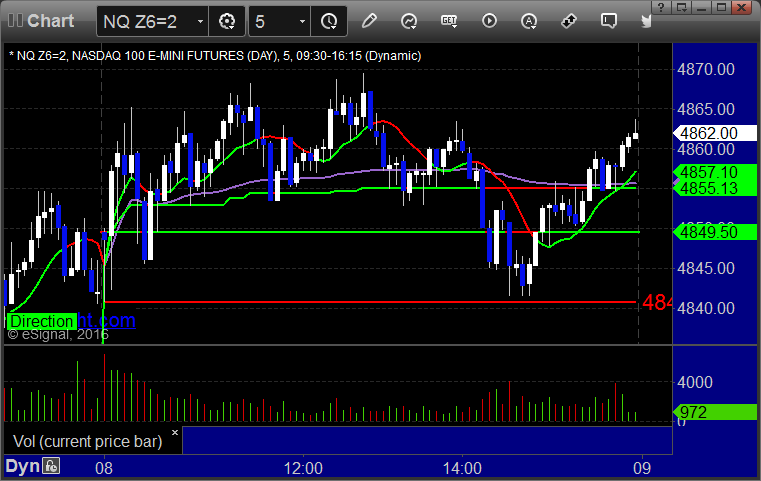Open the time template clock menu
This screenshot has height=481, width=761.
point(329,21)
